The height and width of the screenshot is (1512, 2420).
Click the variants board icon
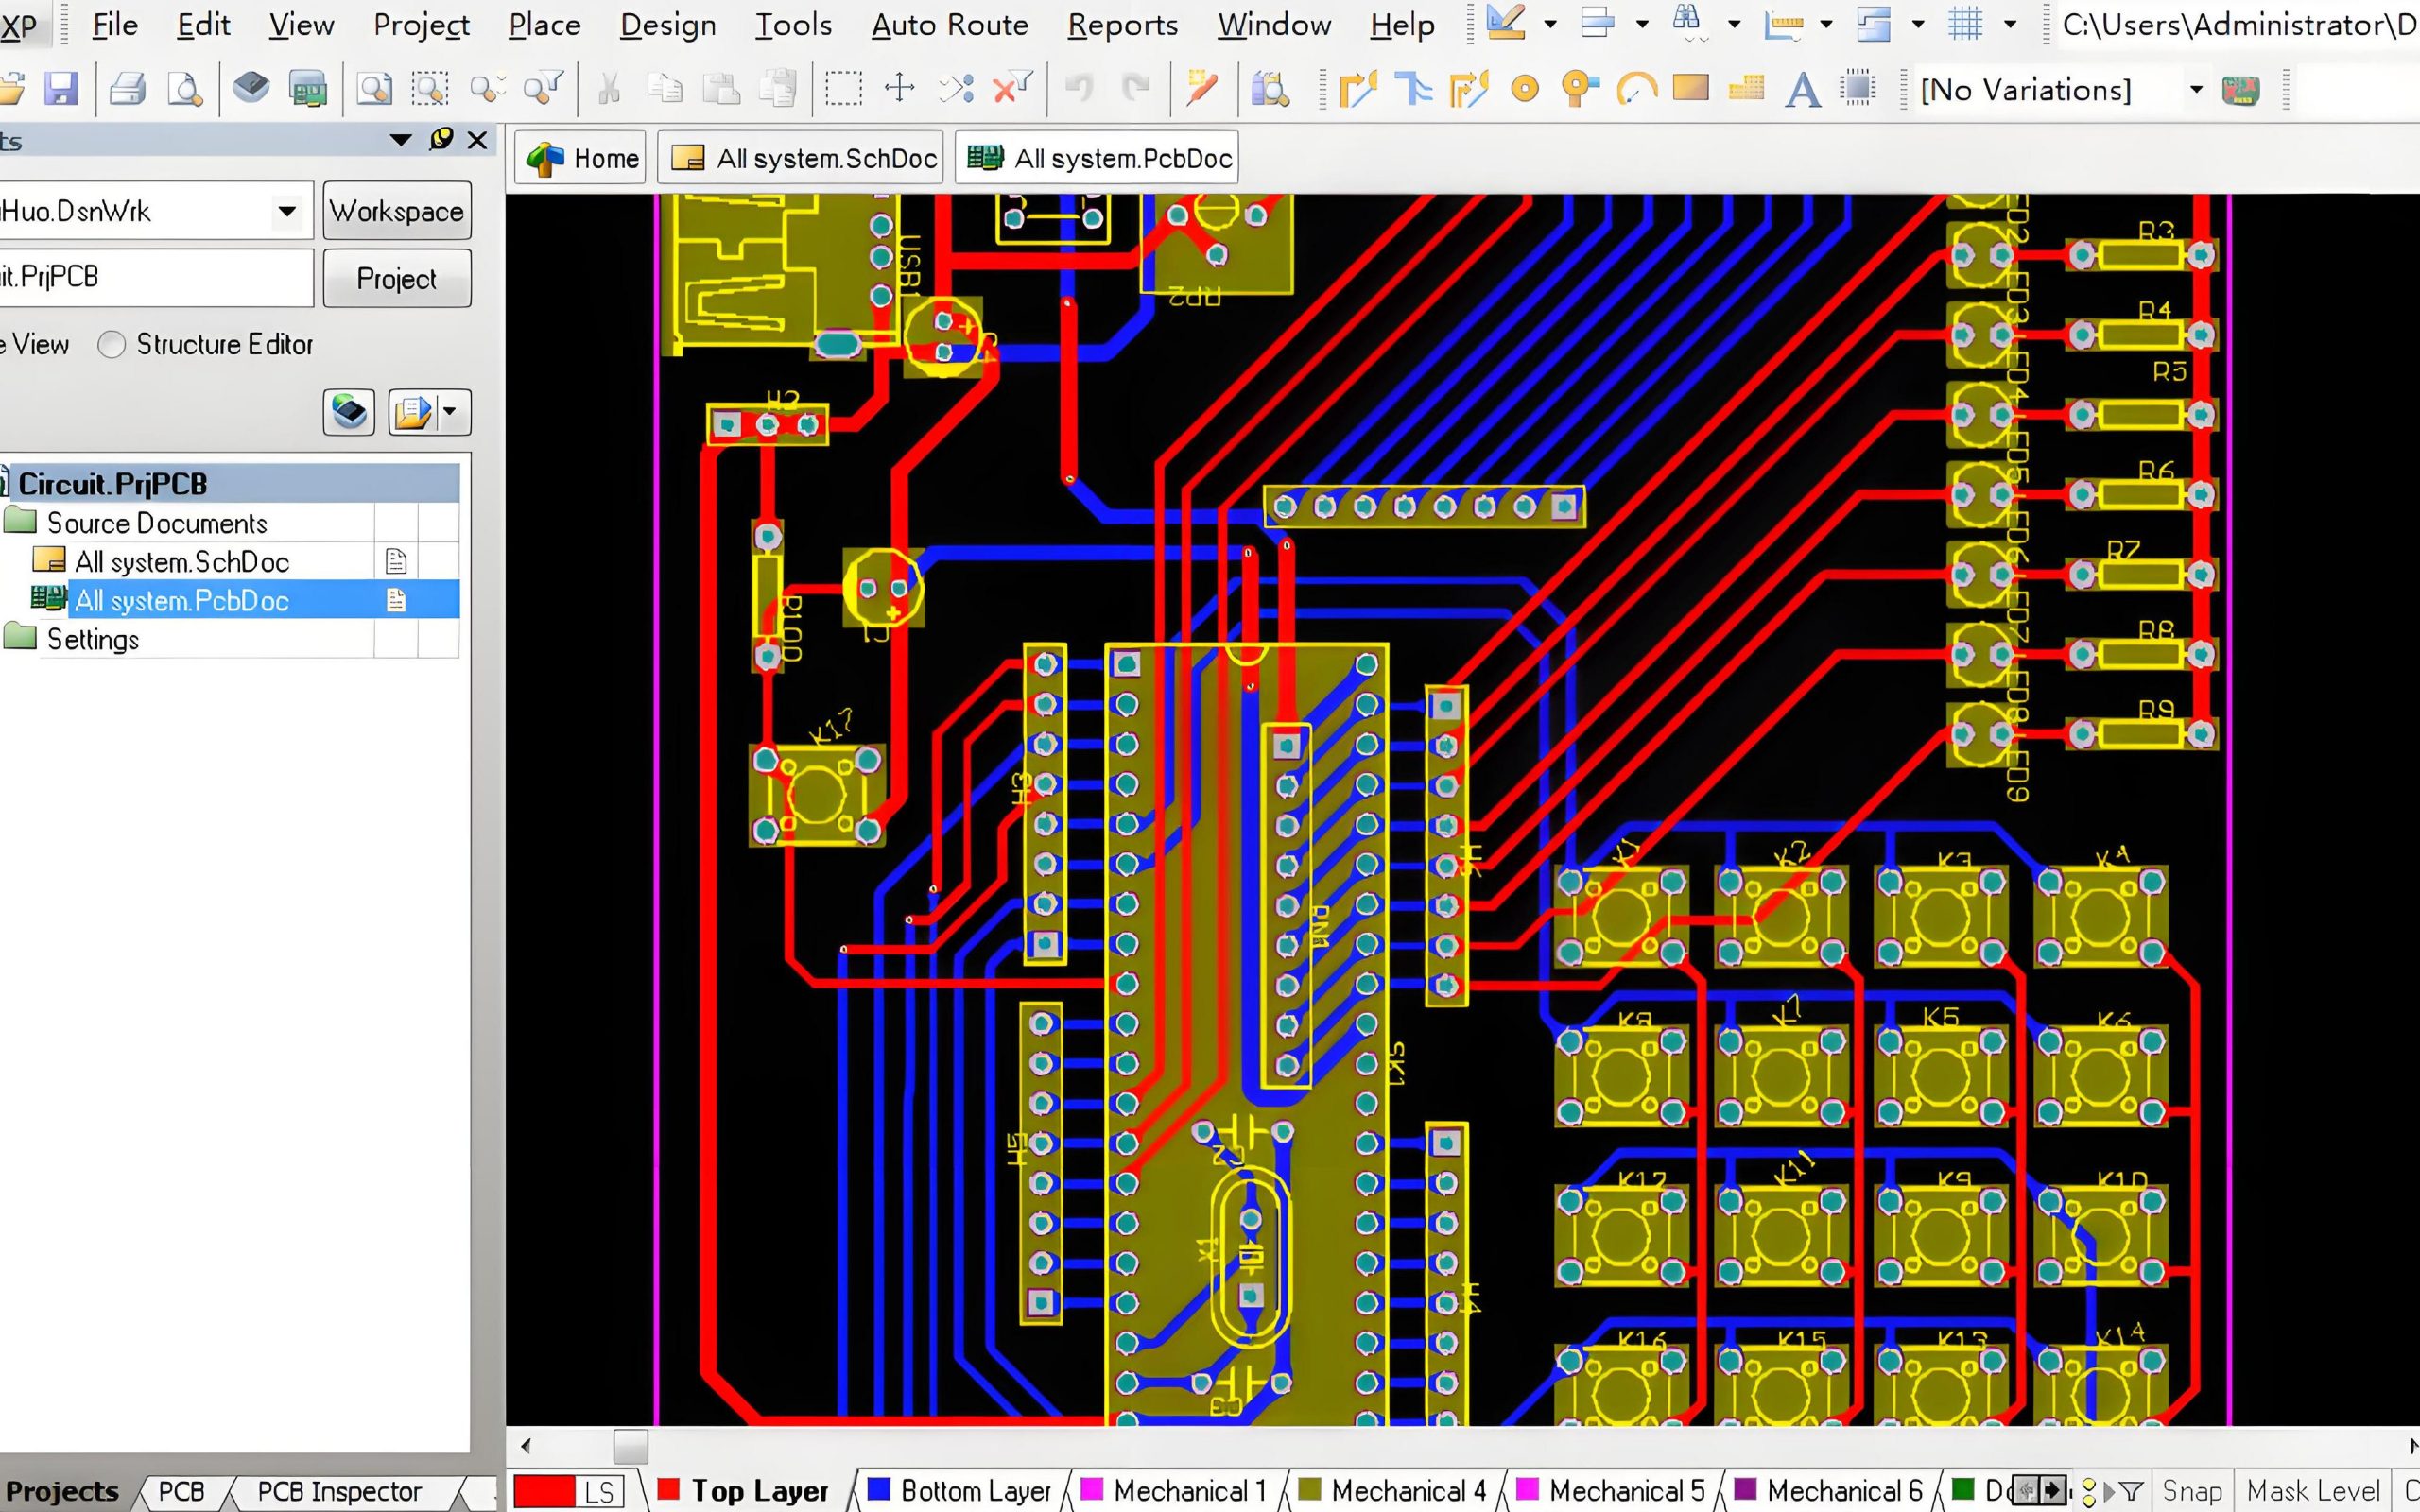2241,90
